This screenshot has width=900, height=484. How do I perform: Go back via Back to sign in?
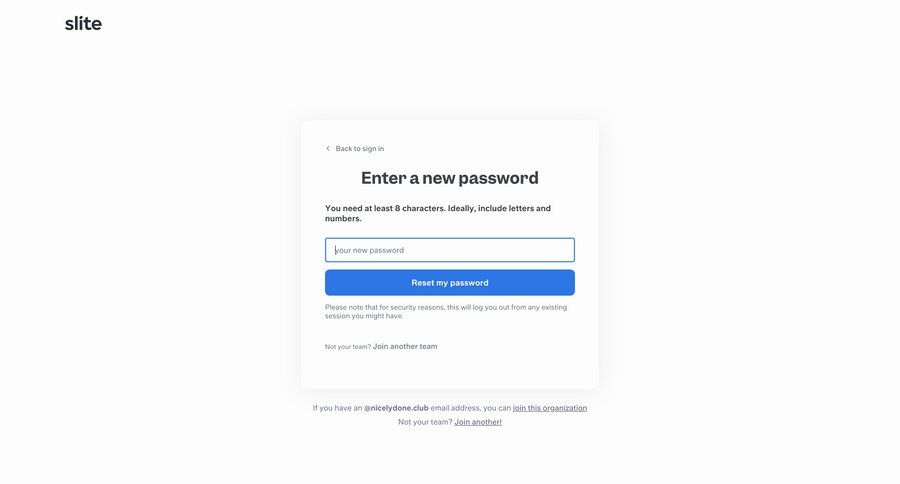tap(360, 148)
